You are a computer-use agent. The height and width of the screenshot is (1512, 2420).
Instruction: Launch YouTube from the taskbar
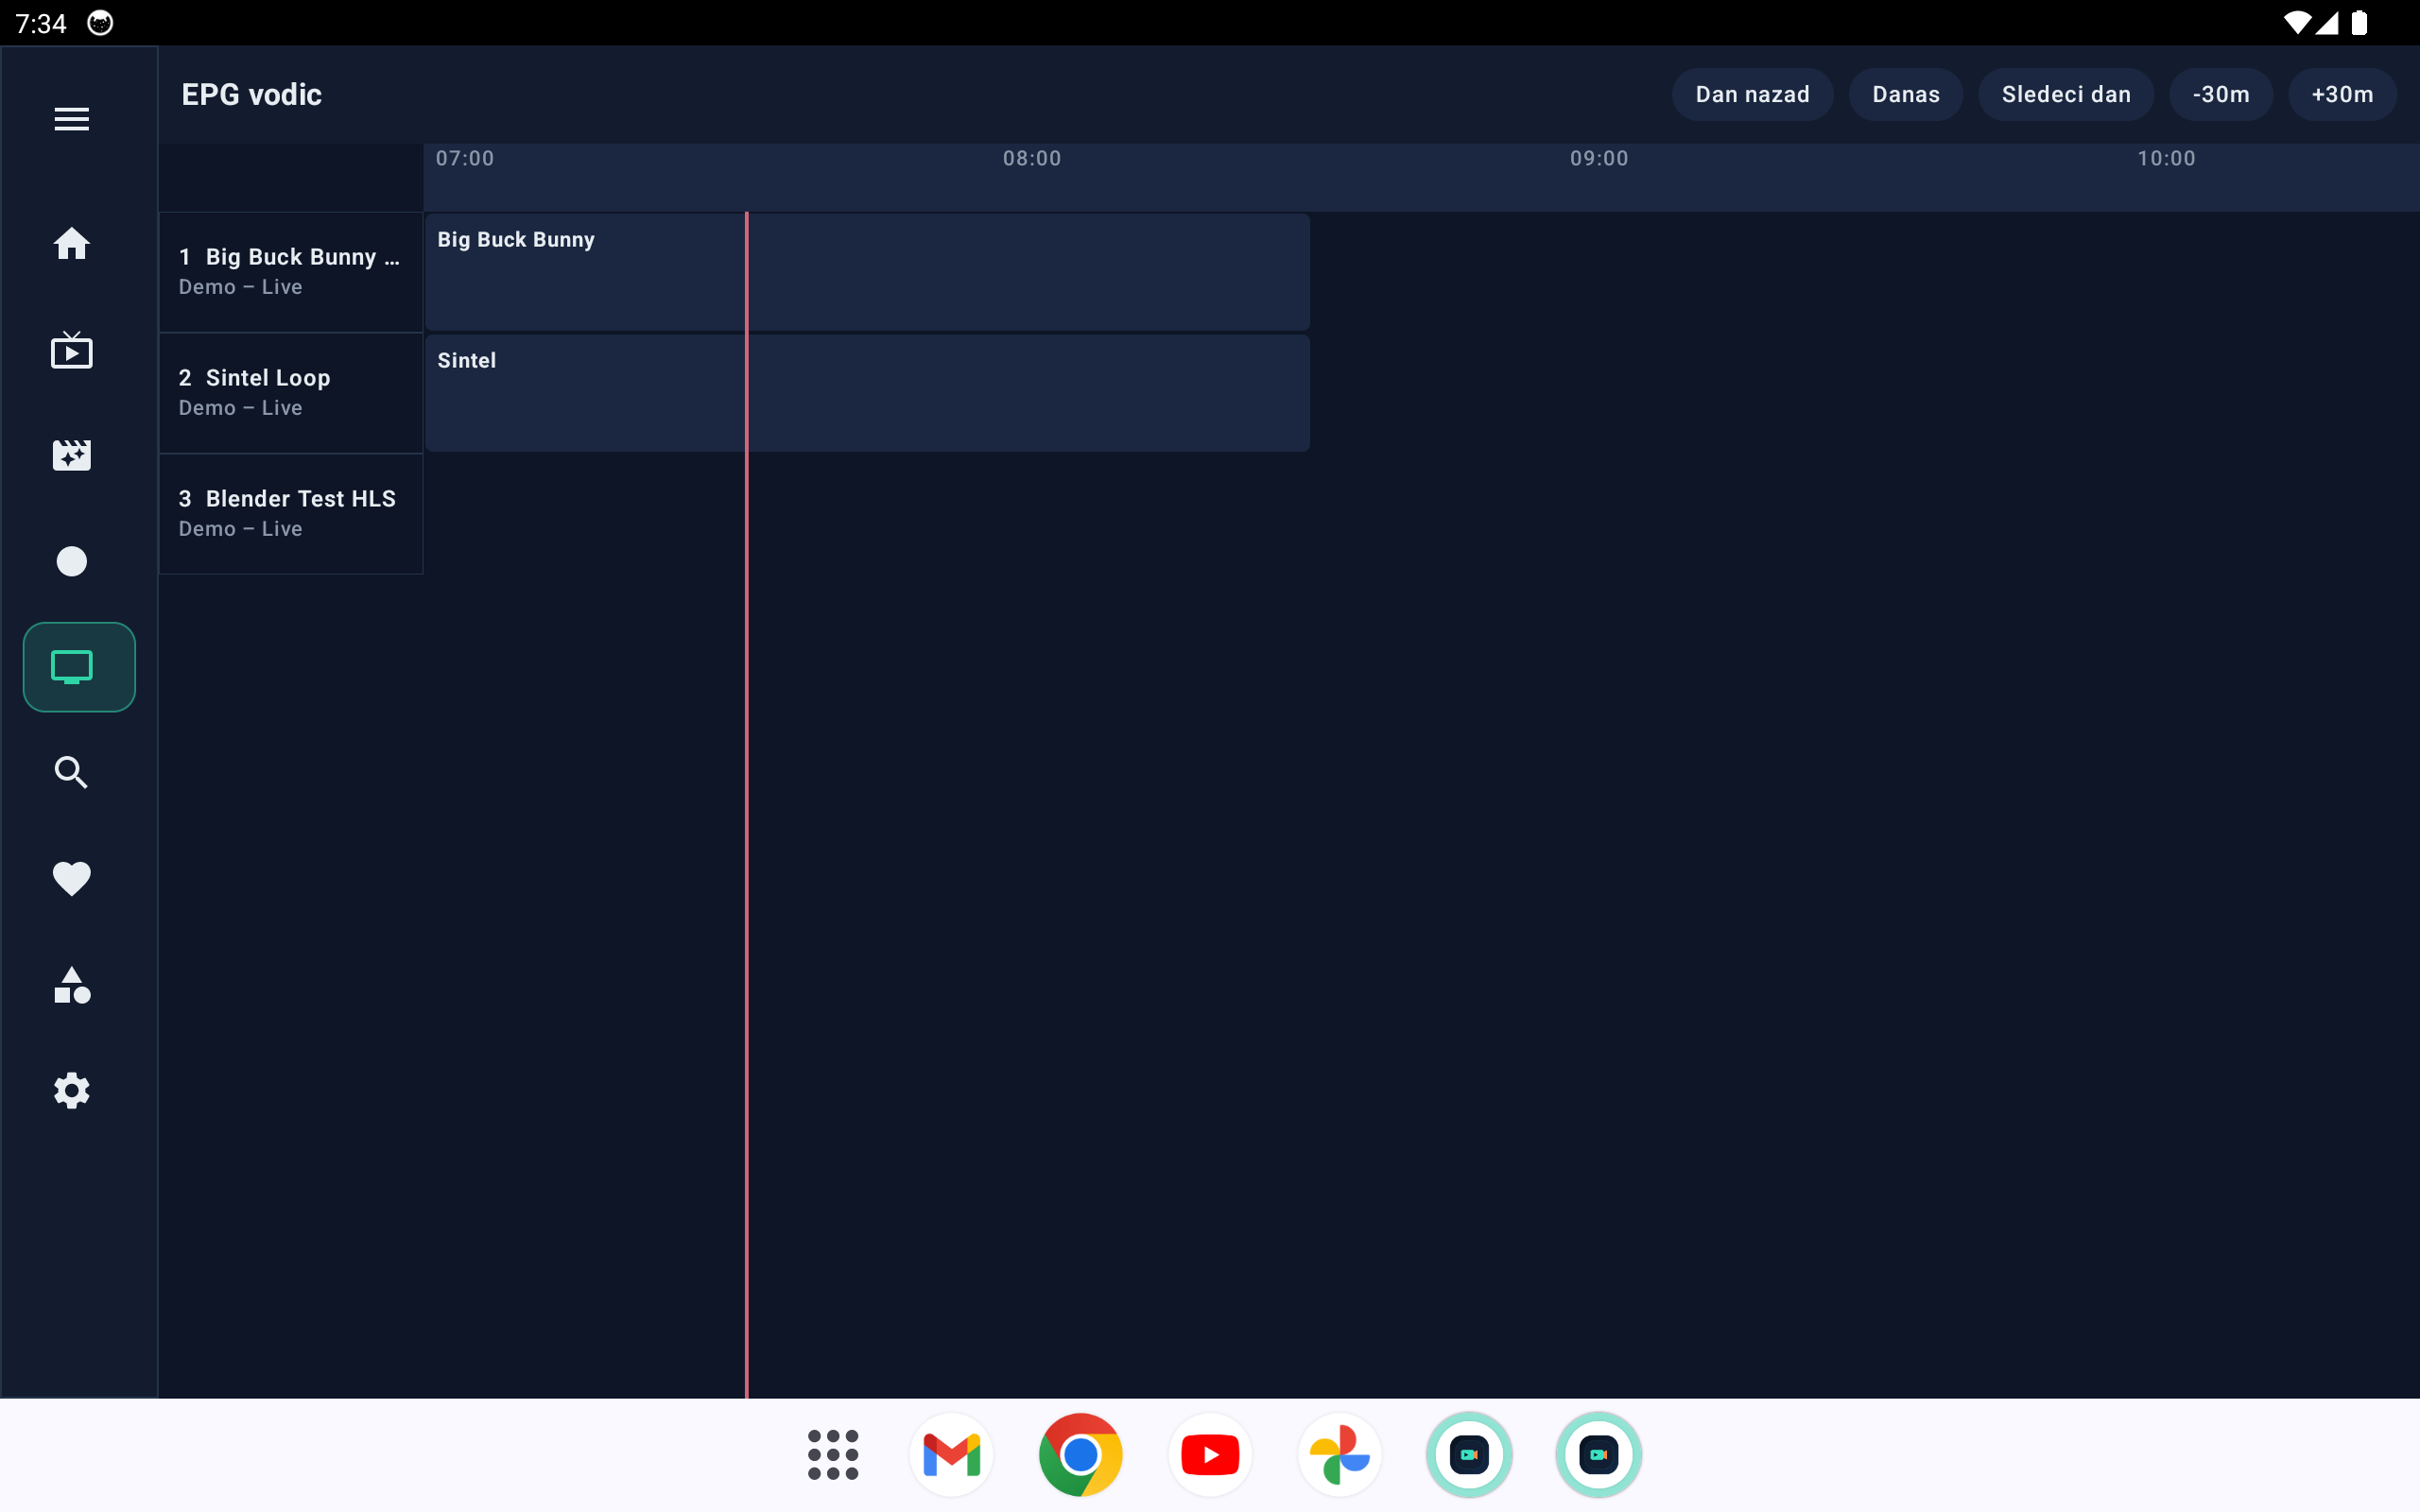(x=1210, y=1454)
